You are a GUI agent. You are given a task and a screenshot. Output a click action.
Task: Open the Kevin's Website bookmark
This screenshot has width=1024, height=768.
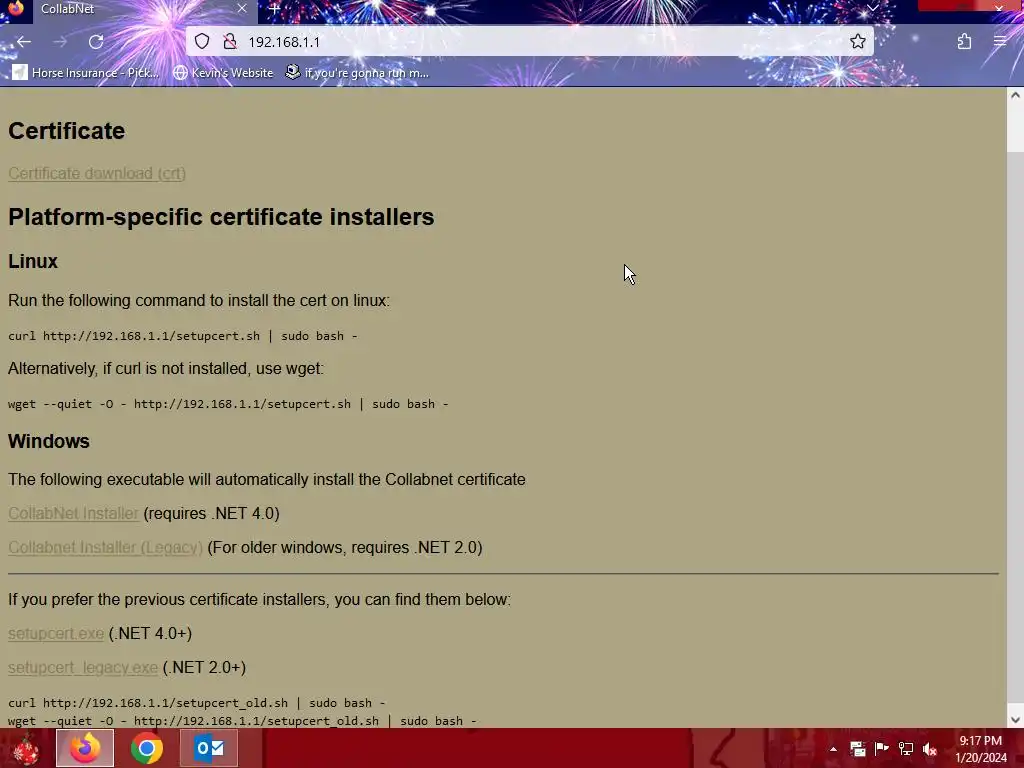click(x=223, y=72)
